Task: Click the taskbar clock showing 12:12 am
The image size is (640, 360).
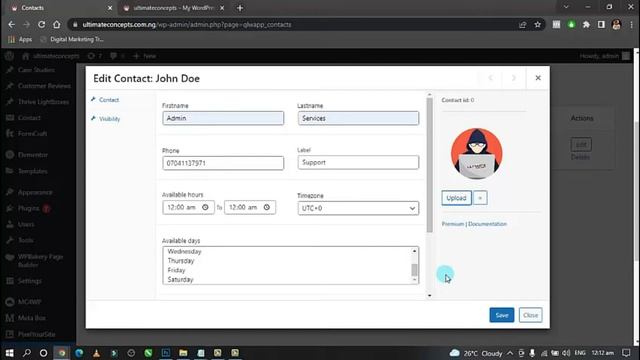Action: coord(602,353)
